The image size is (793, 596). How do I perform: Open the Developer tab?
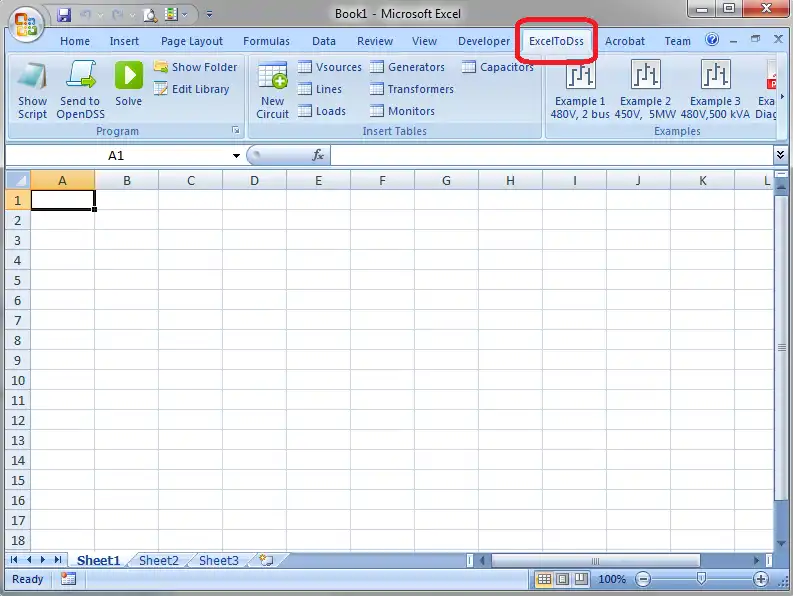pos(484,41)
